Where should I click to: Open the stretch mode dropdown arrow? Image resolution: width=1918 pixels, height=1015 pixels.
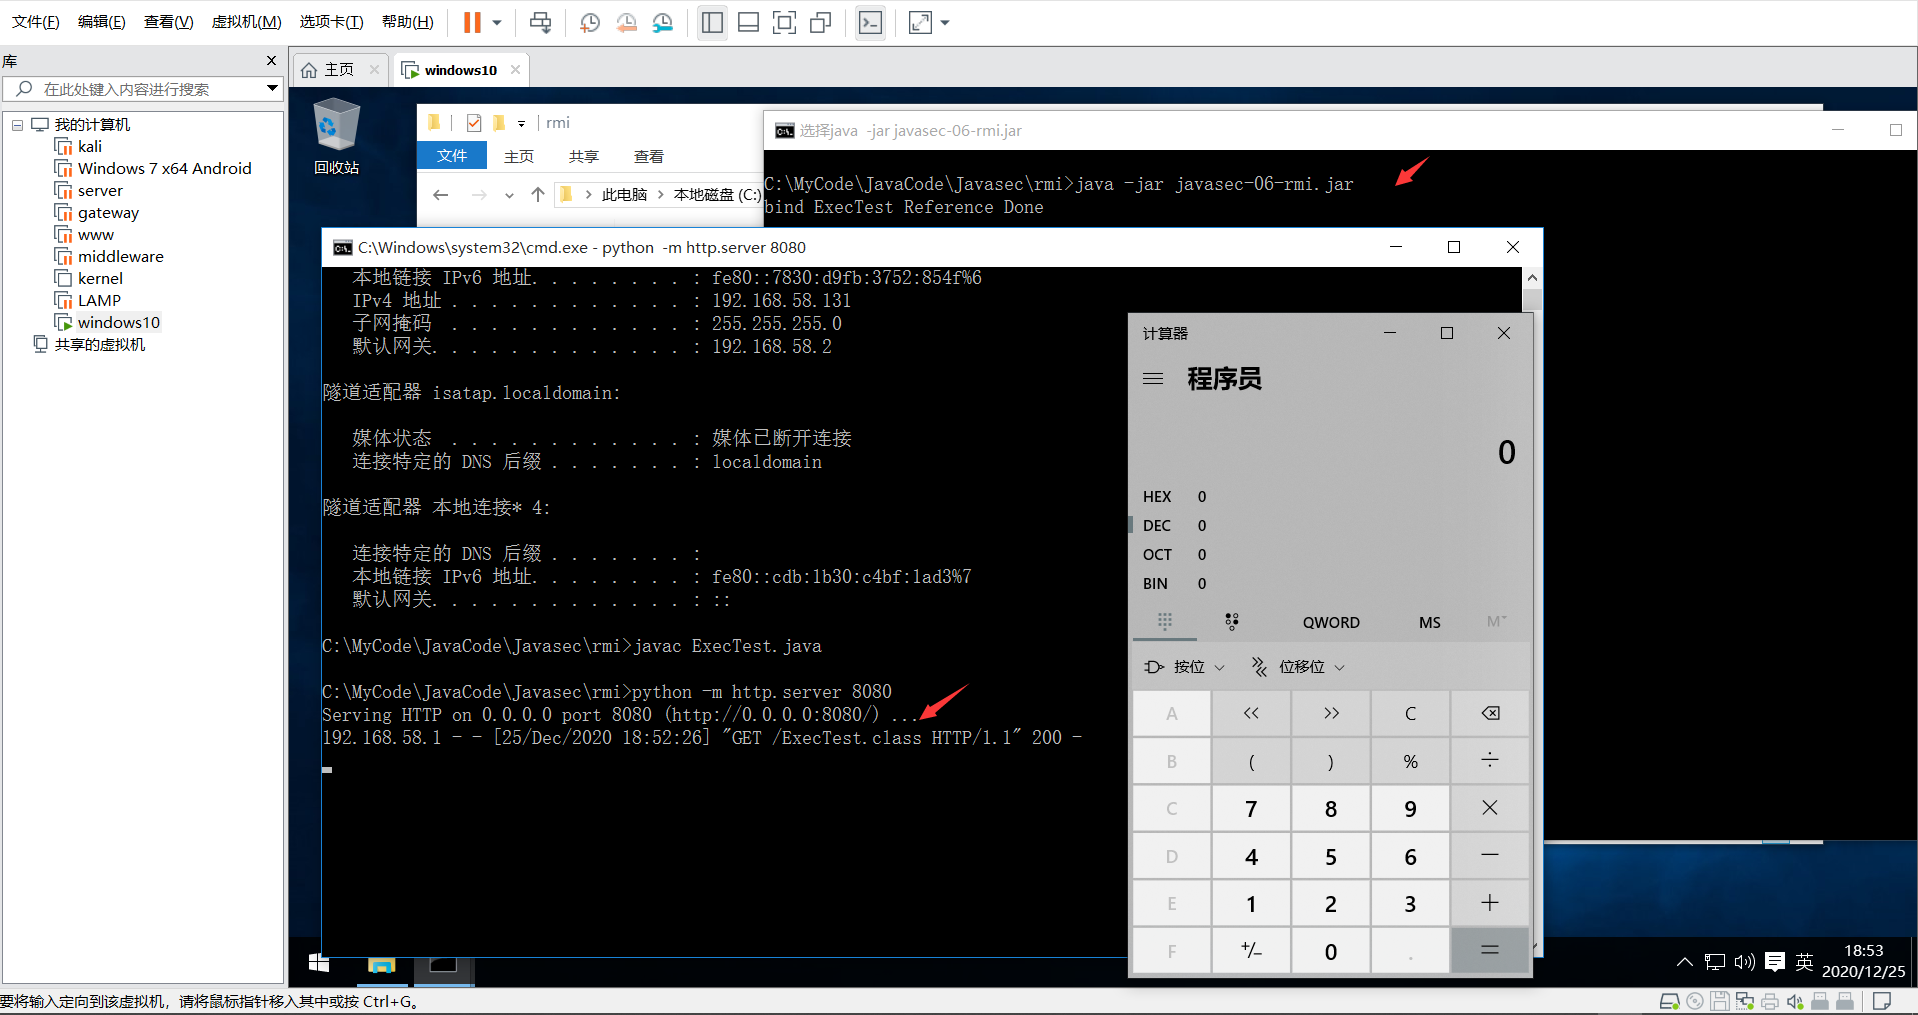point(945,22)
